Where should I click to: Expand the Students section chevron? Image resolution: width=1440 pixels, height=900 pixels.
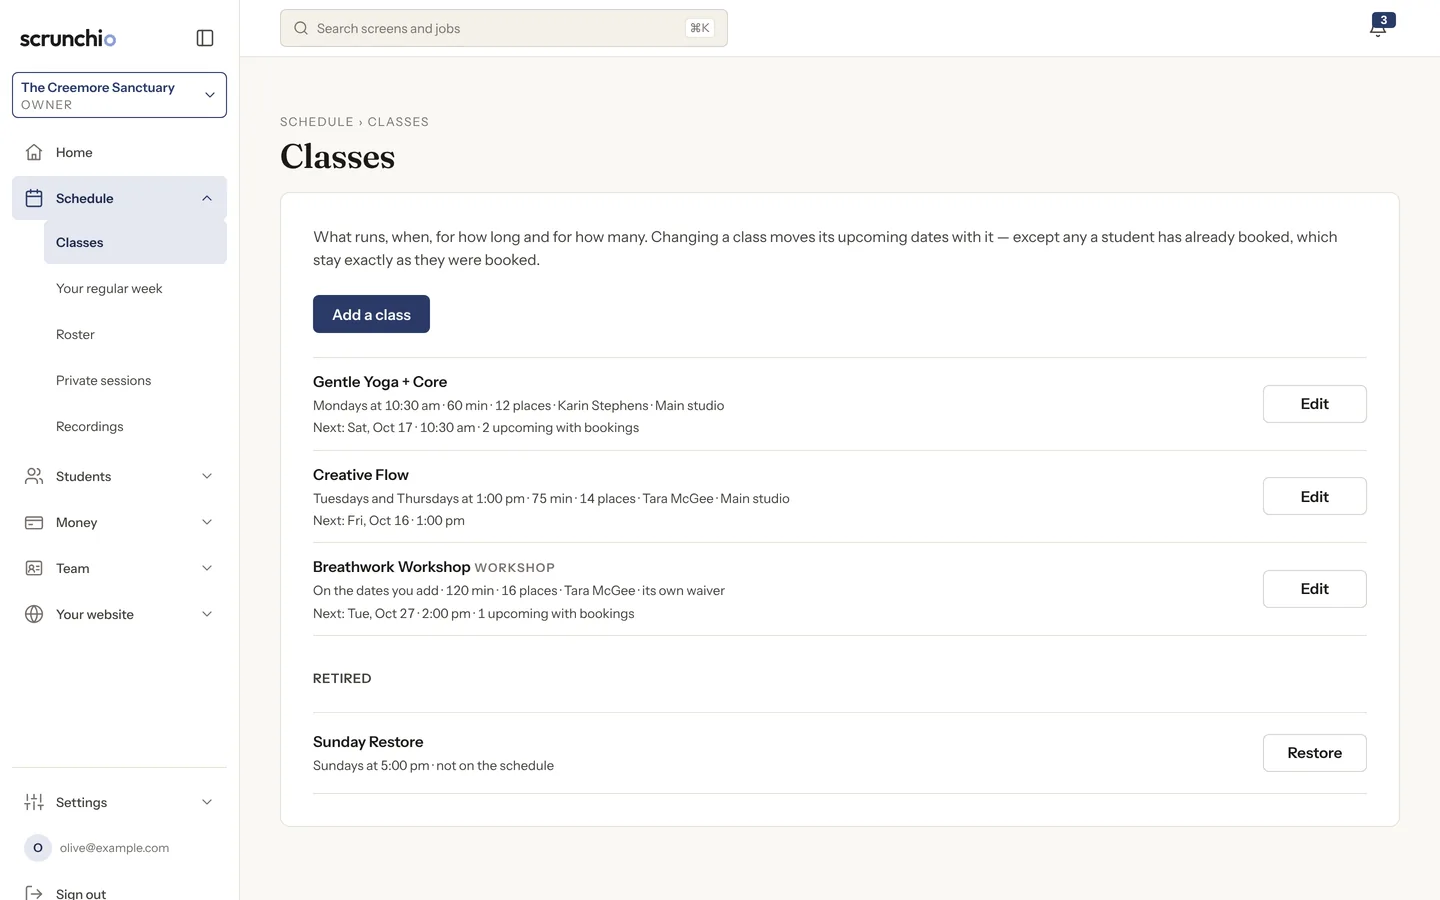coord(207,476)
